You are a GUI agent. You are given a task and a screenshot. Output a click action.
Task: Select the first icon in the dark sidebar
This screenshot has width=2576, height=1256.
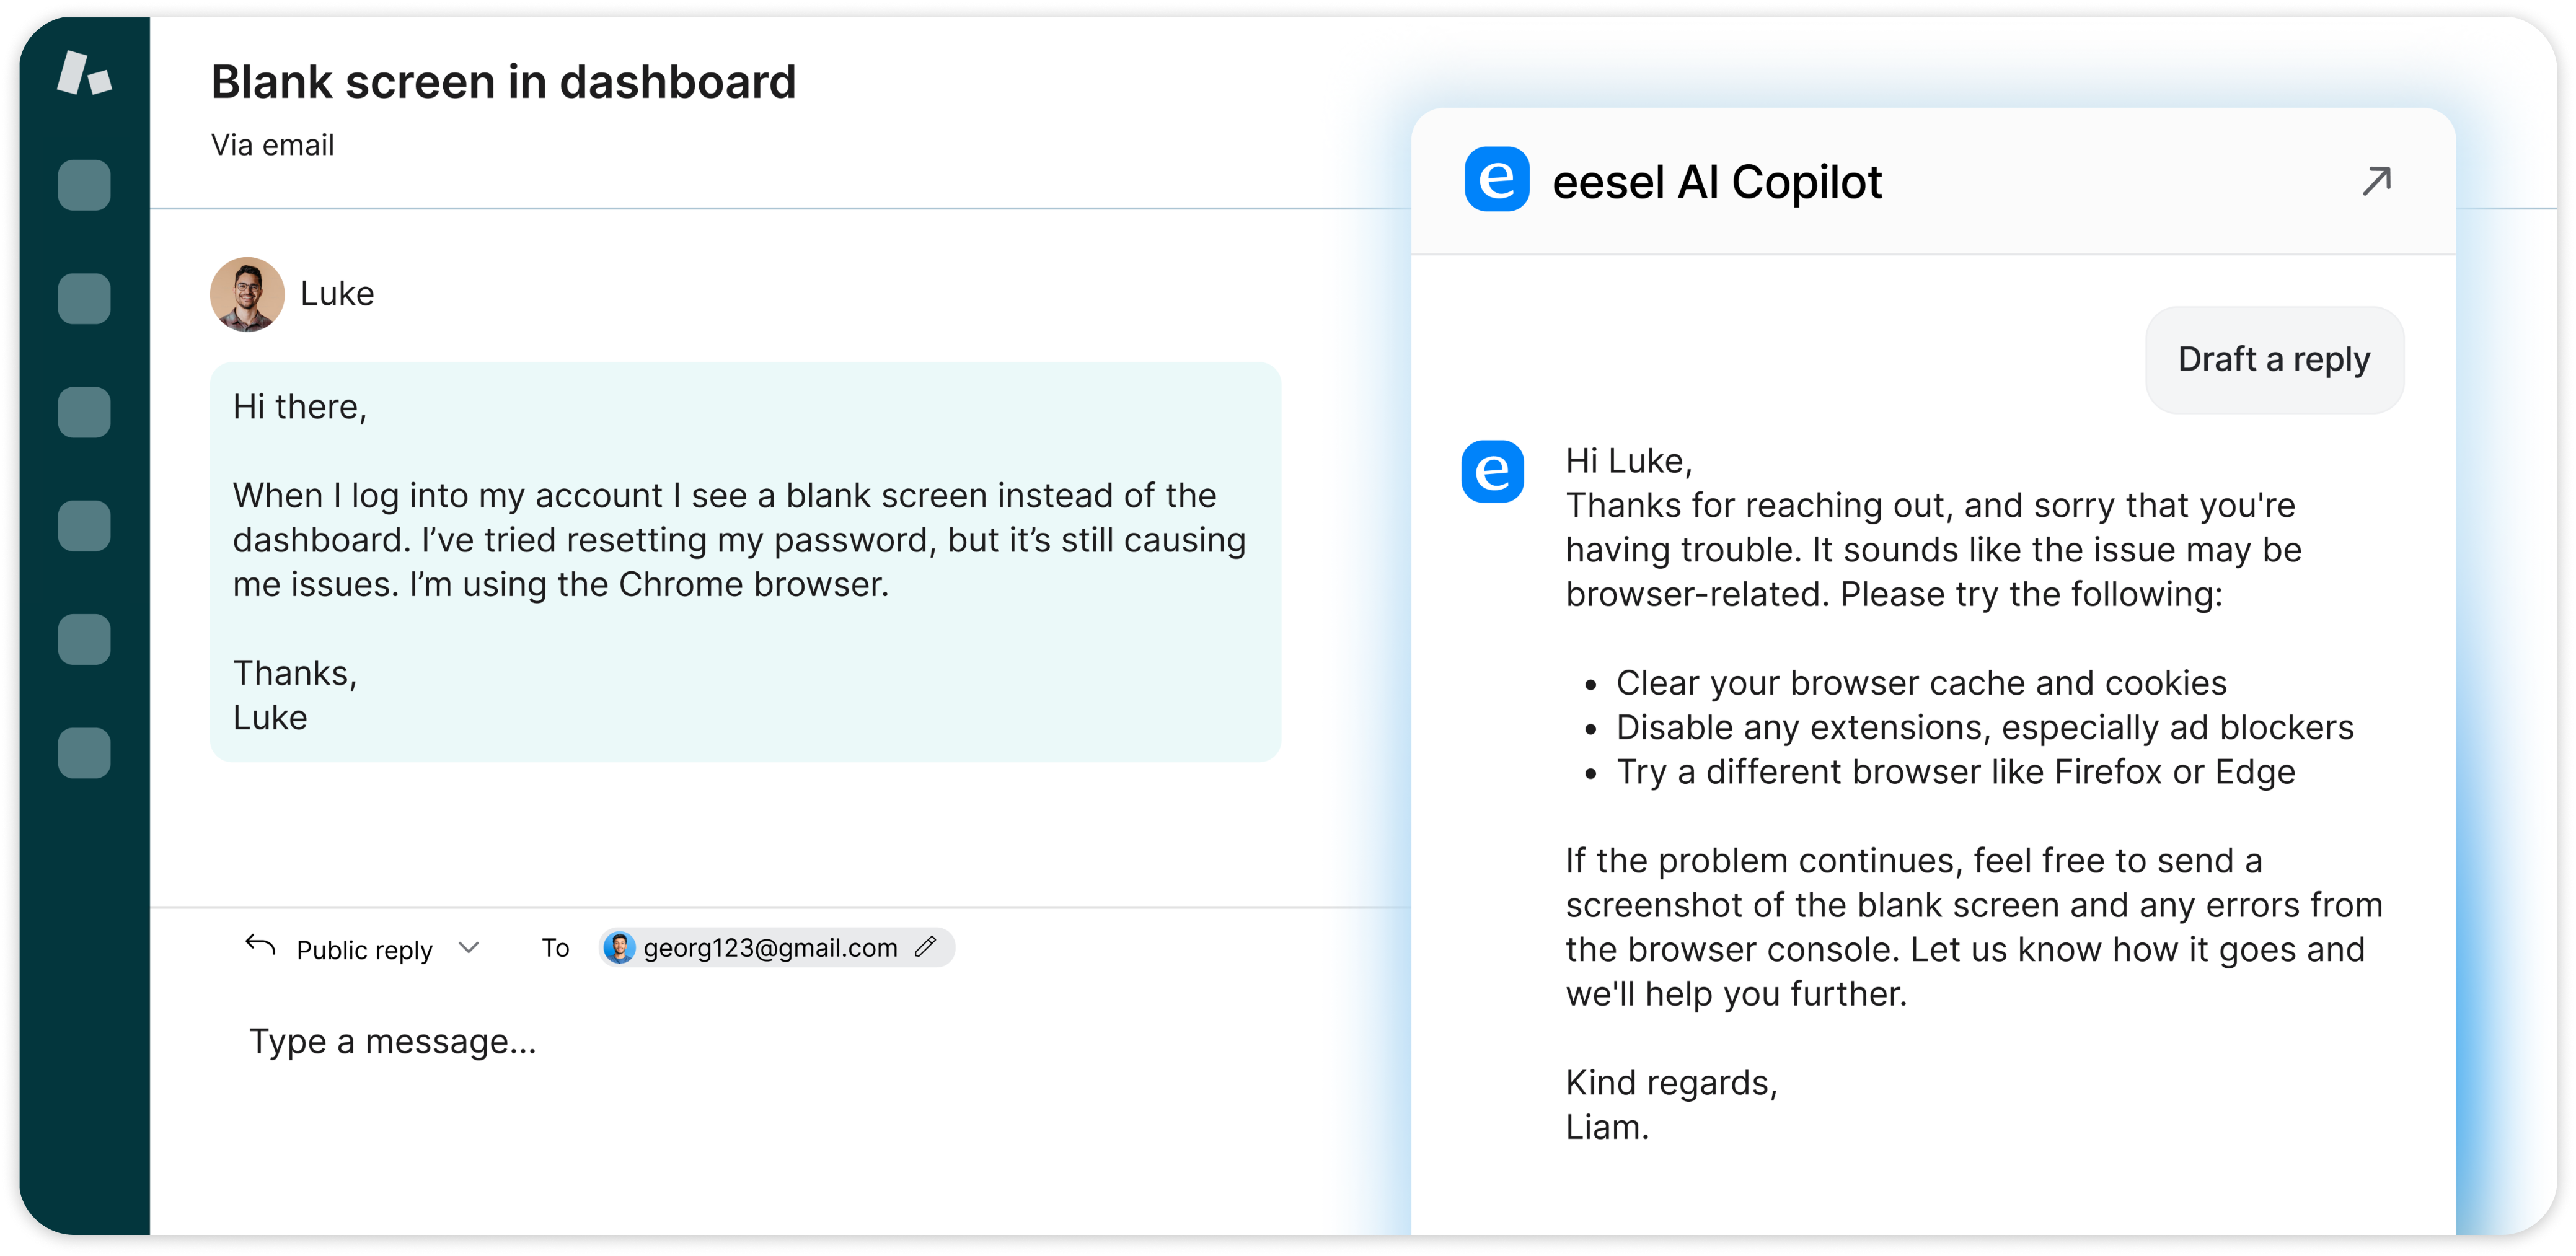(x=84, y=185)
